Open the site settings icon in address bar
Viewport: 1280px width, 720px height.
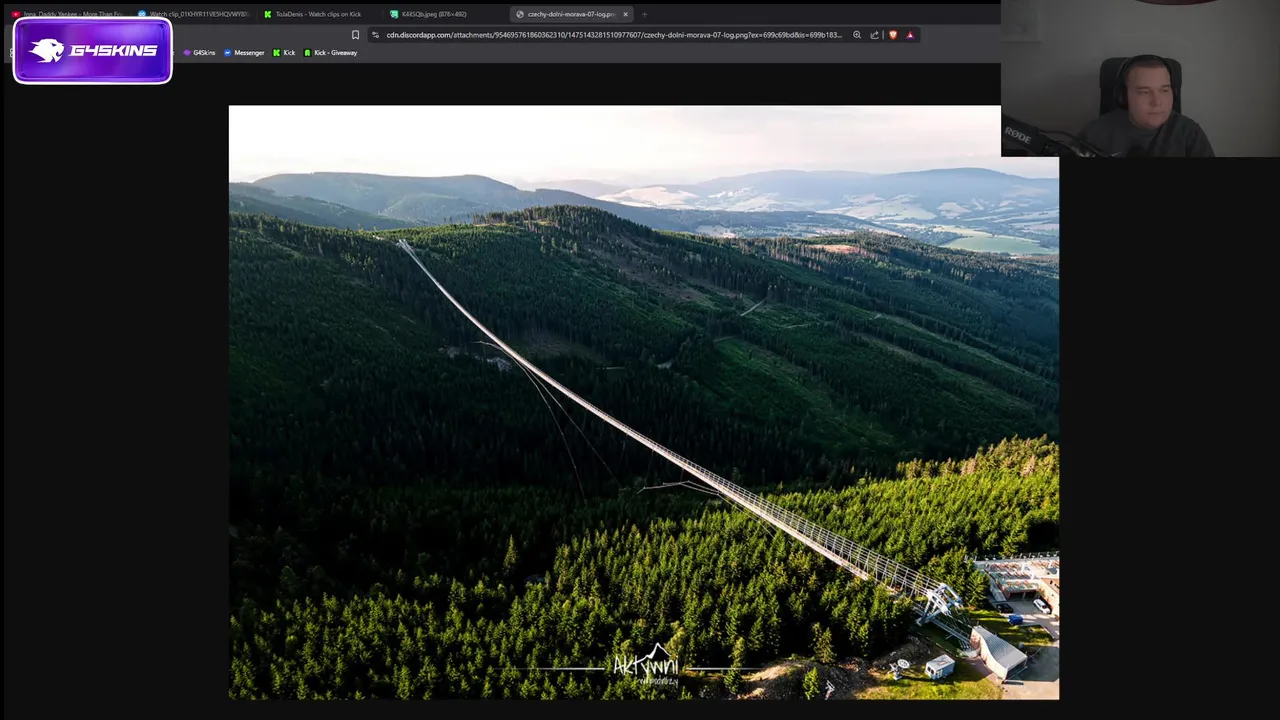[x=375, y=35]
